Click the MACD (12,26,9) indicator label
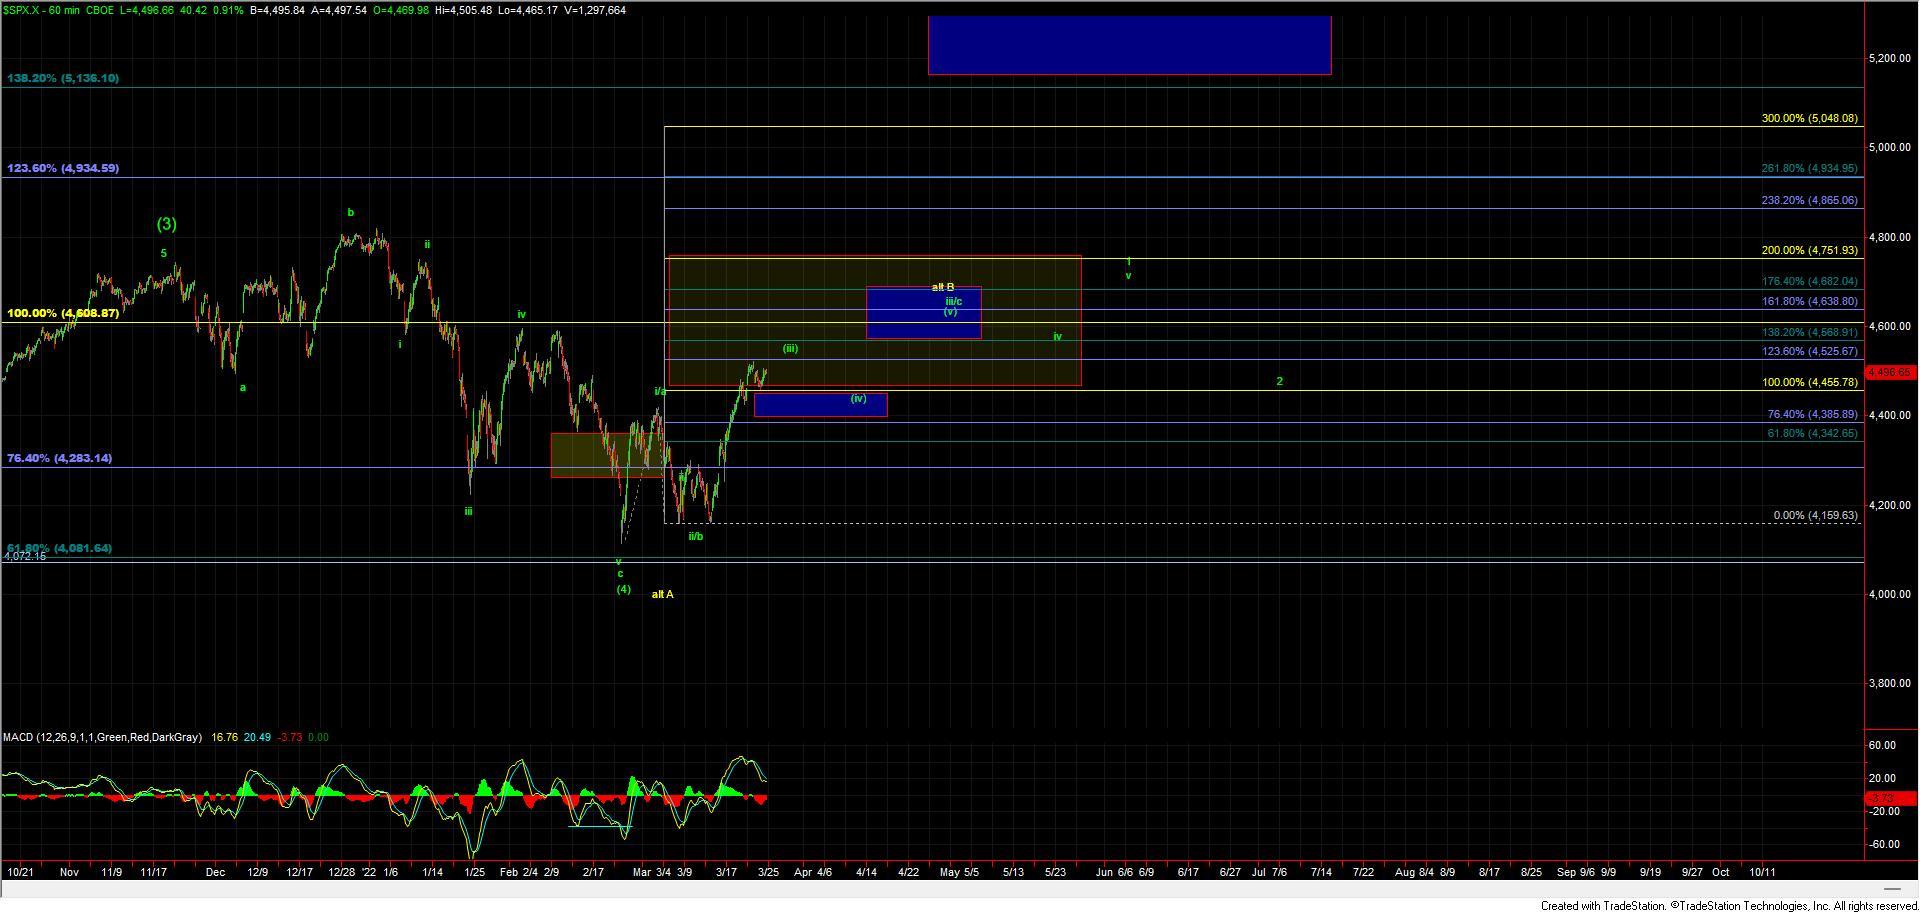Image resolution: width=1920 pixels, height=912 pixels. pyautogui.click(x=102, y=737)
